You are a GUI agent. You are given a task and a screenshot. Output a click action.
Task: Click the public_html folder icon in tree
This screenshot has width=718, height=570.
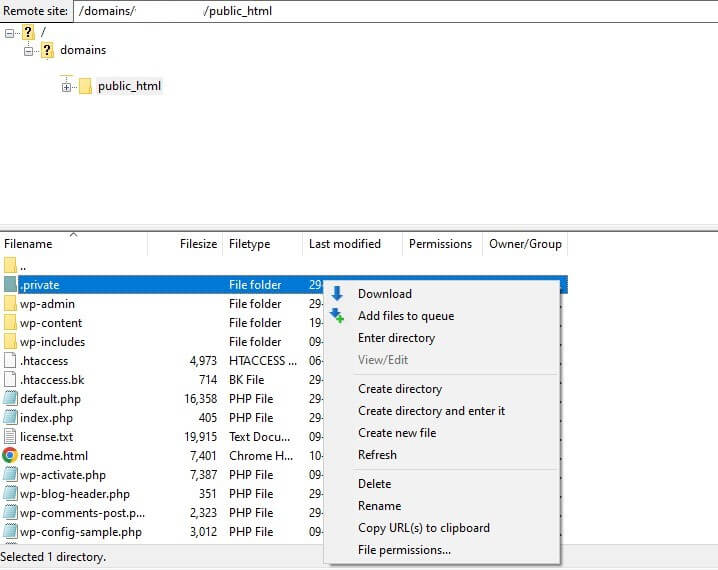[x=85, y=86]
